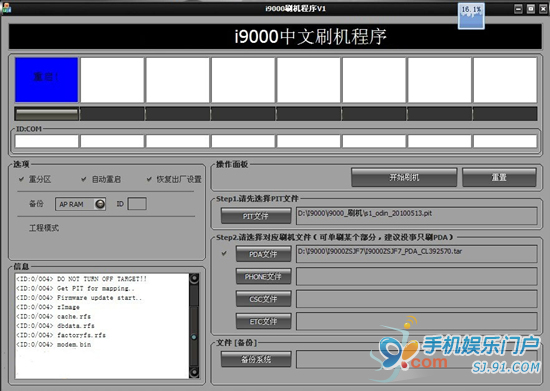Click the application icon in title bar
Screen dimensions: 550x391
tap(7, 8)
